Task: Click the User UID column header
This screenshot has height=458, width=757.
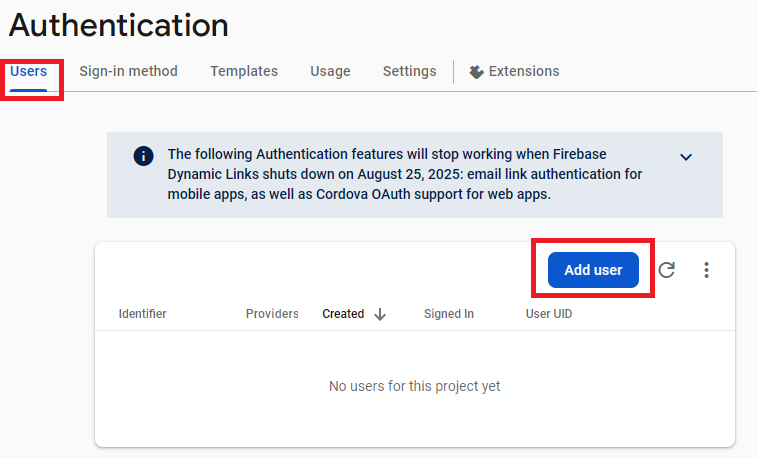Action: [549, 314]
